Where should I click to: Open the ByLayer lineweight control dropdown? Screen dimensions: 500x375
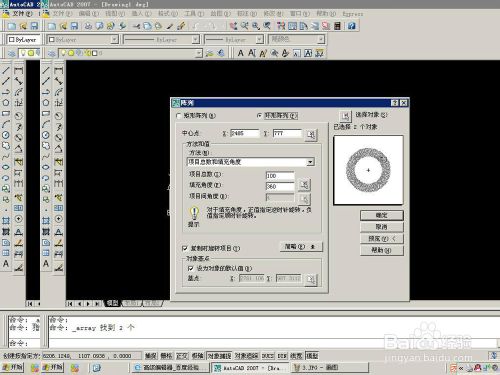[260, 39]
